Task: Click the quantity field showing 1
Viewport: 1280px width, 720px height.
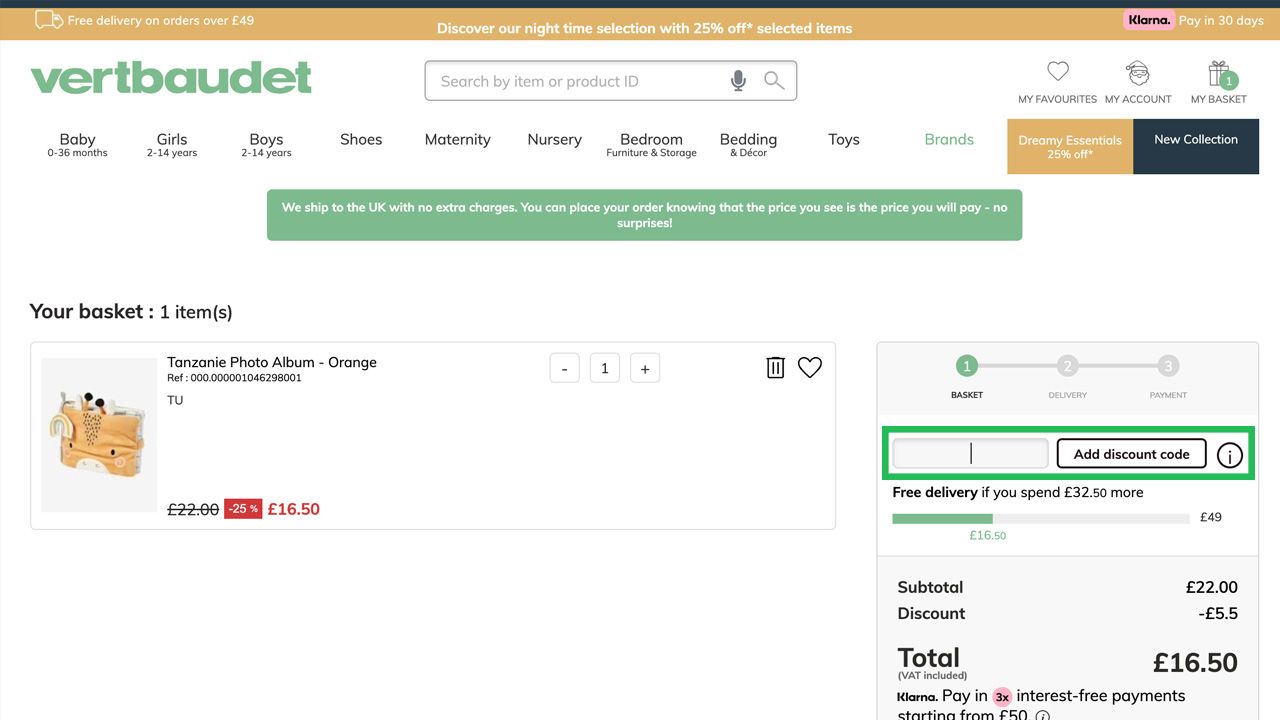Action: [604, 368]
